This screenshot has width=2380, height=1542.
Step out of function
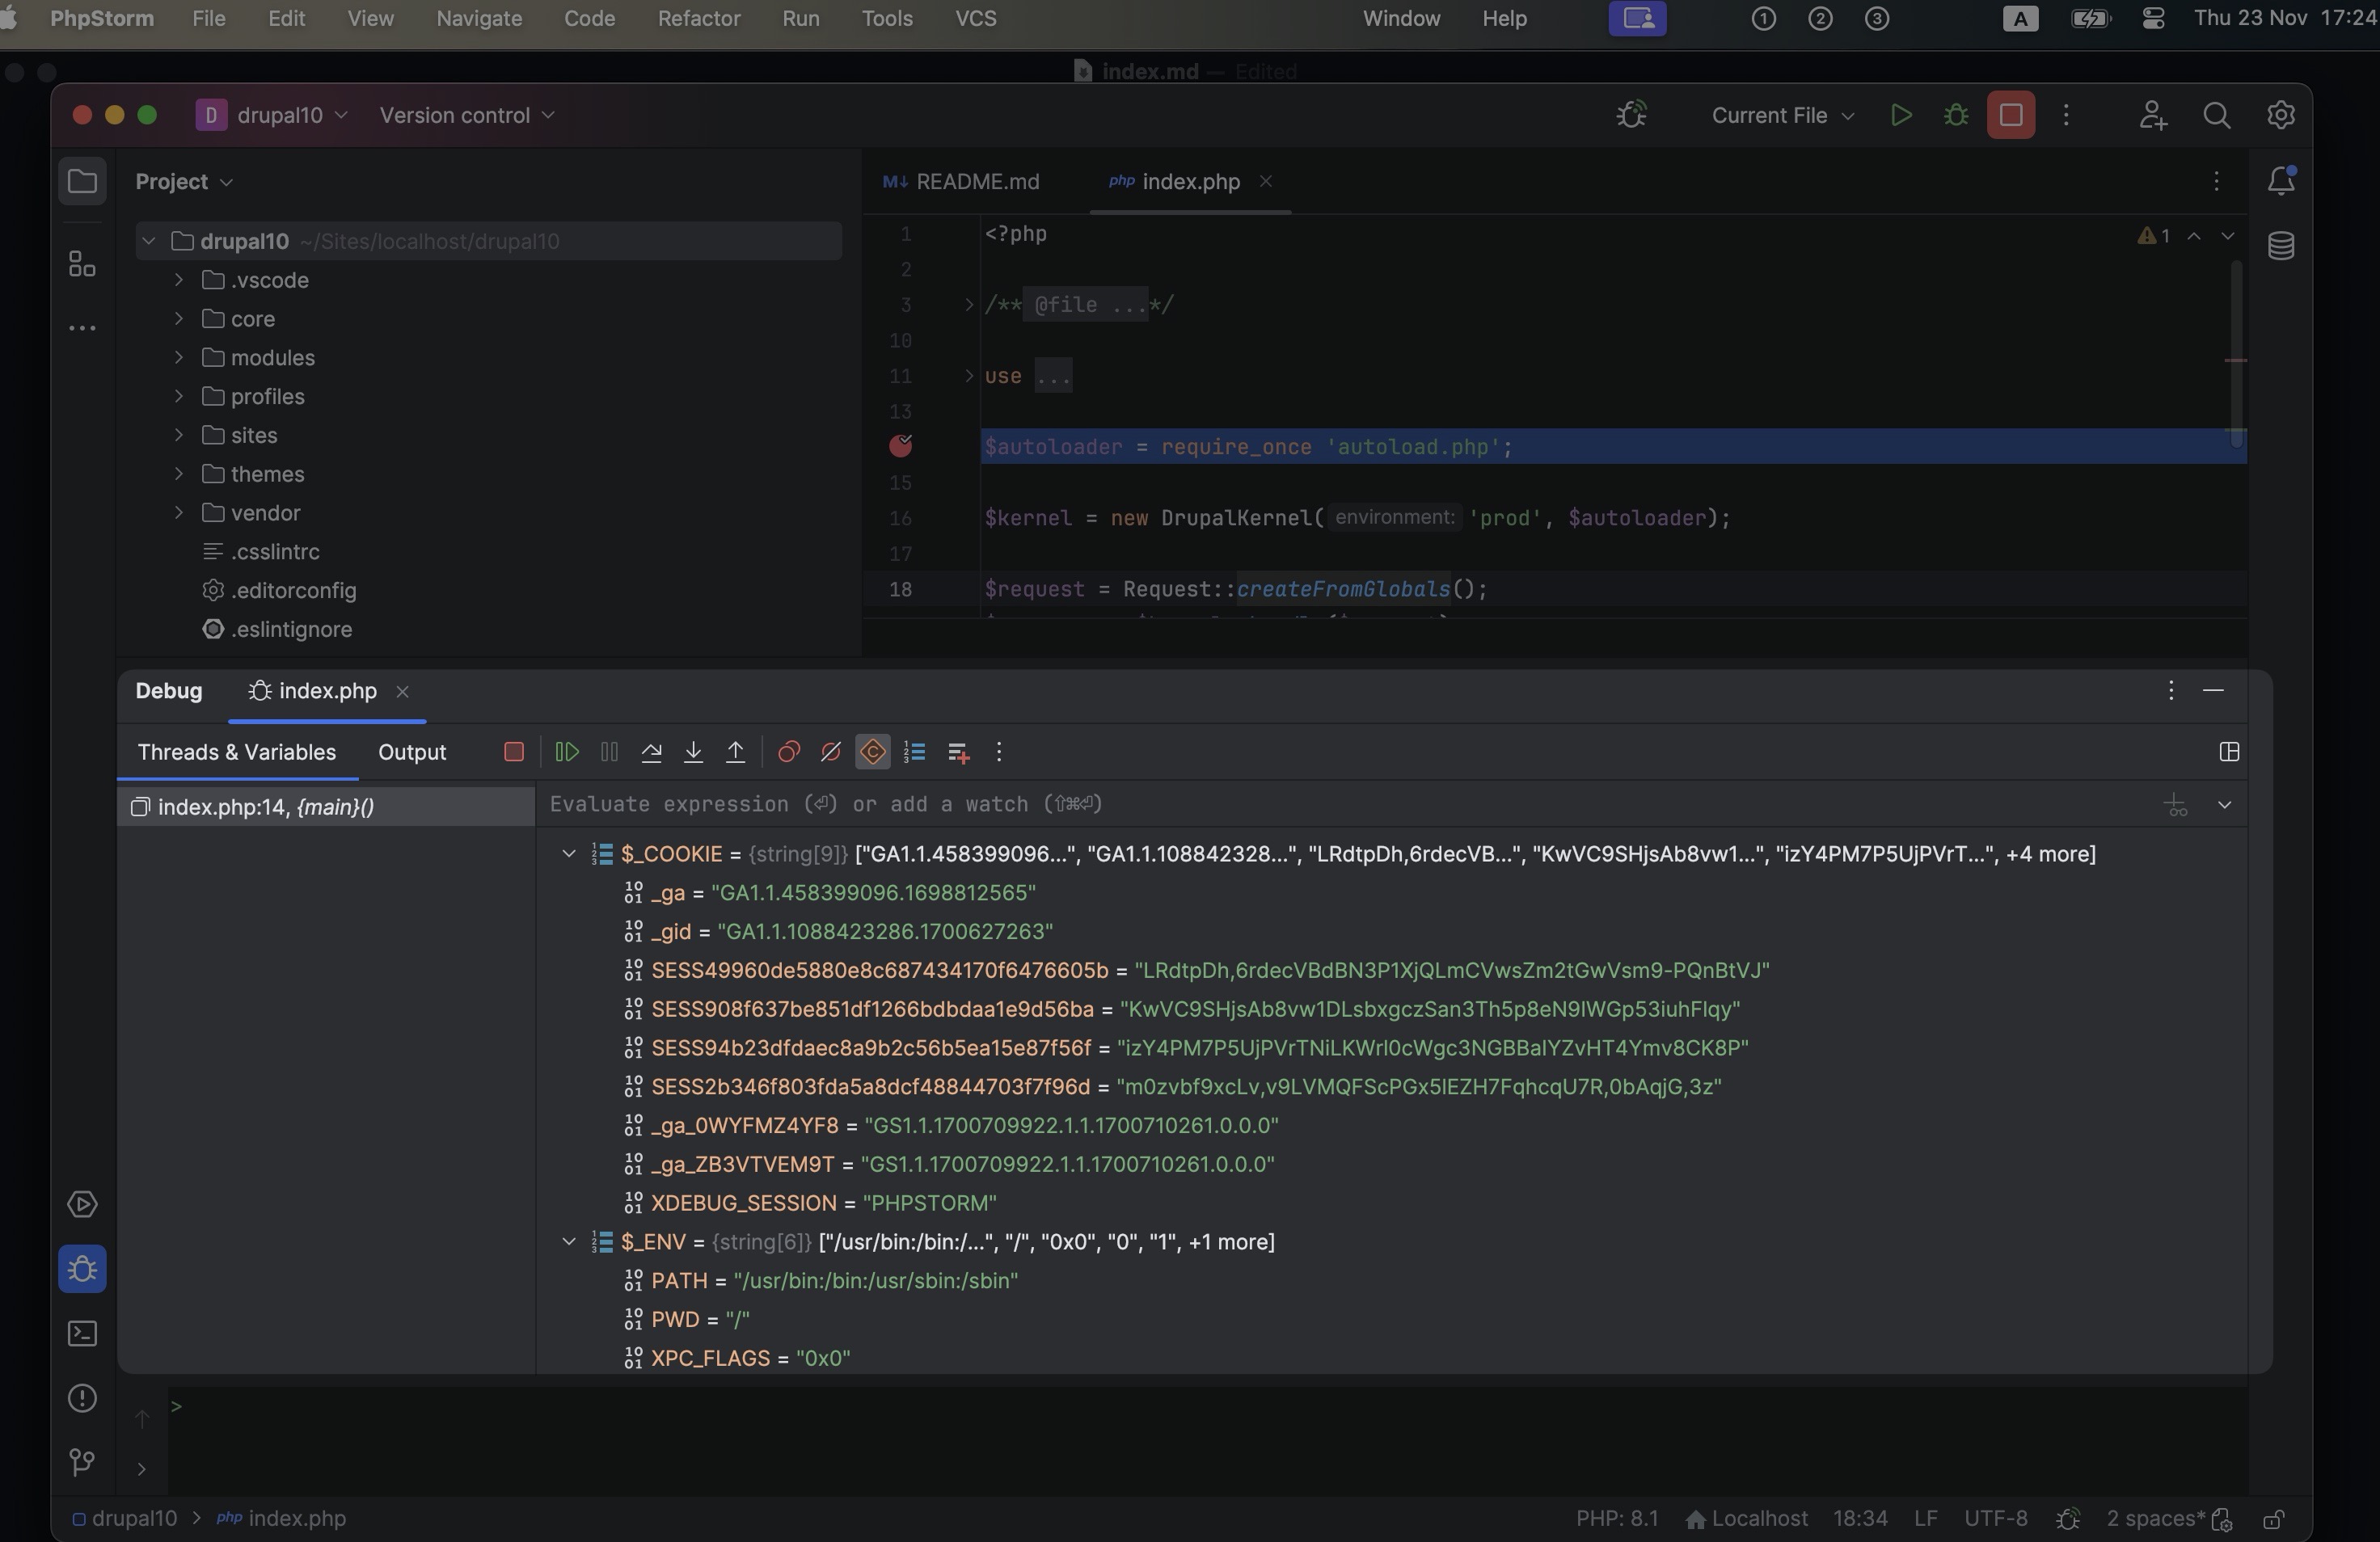(735, 752)
